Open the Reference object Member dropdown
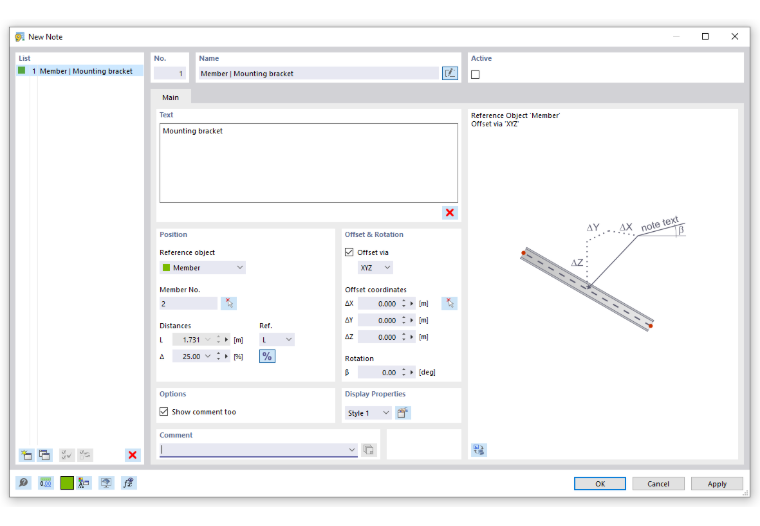Viewport: 760px width, 526px height. click(x=203, y=268)
